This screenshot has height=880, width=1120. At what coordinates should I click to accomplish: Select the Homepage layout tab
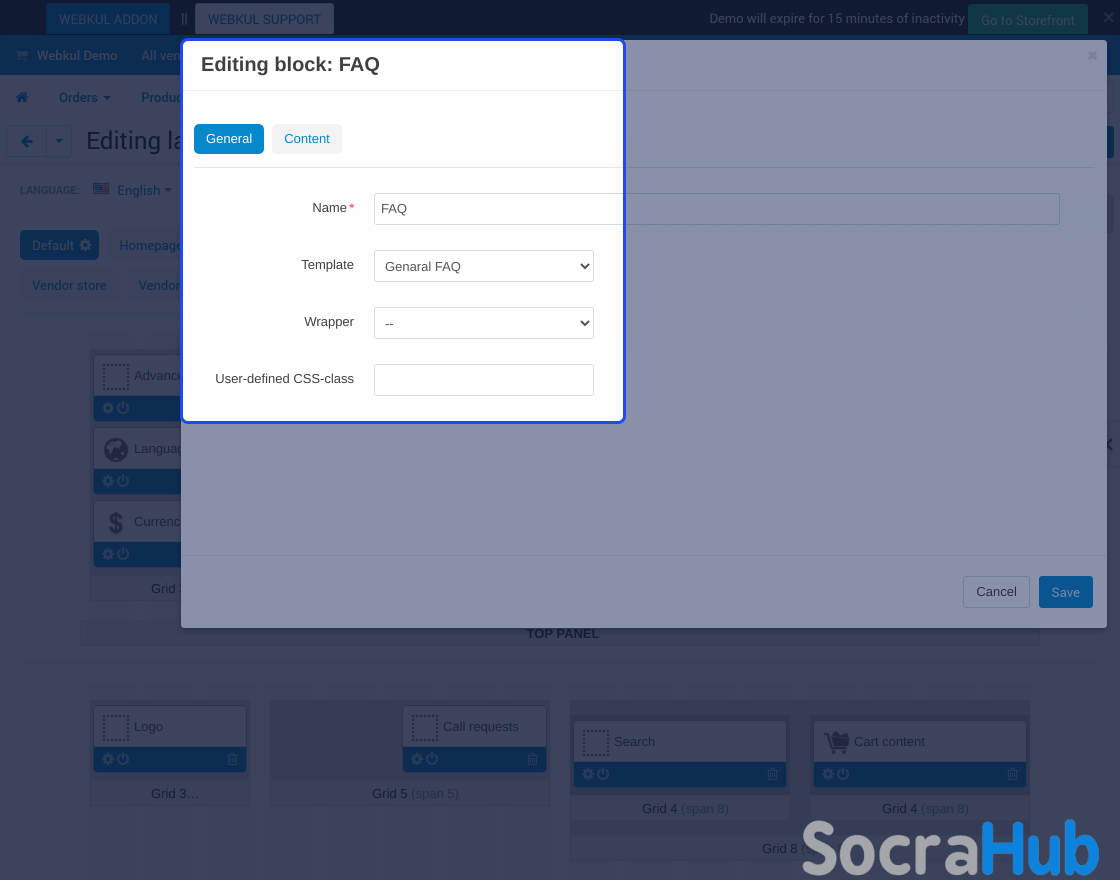point(149,245)
